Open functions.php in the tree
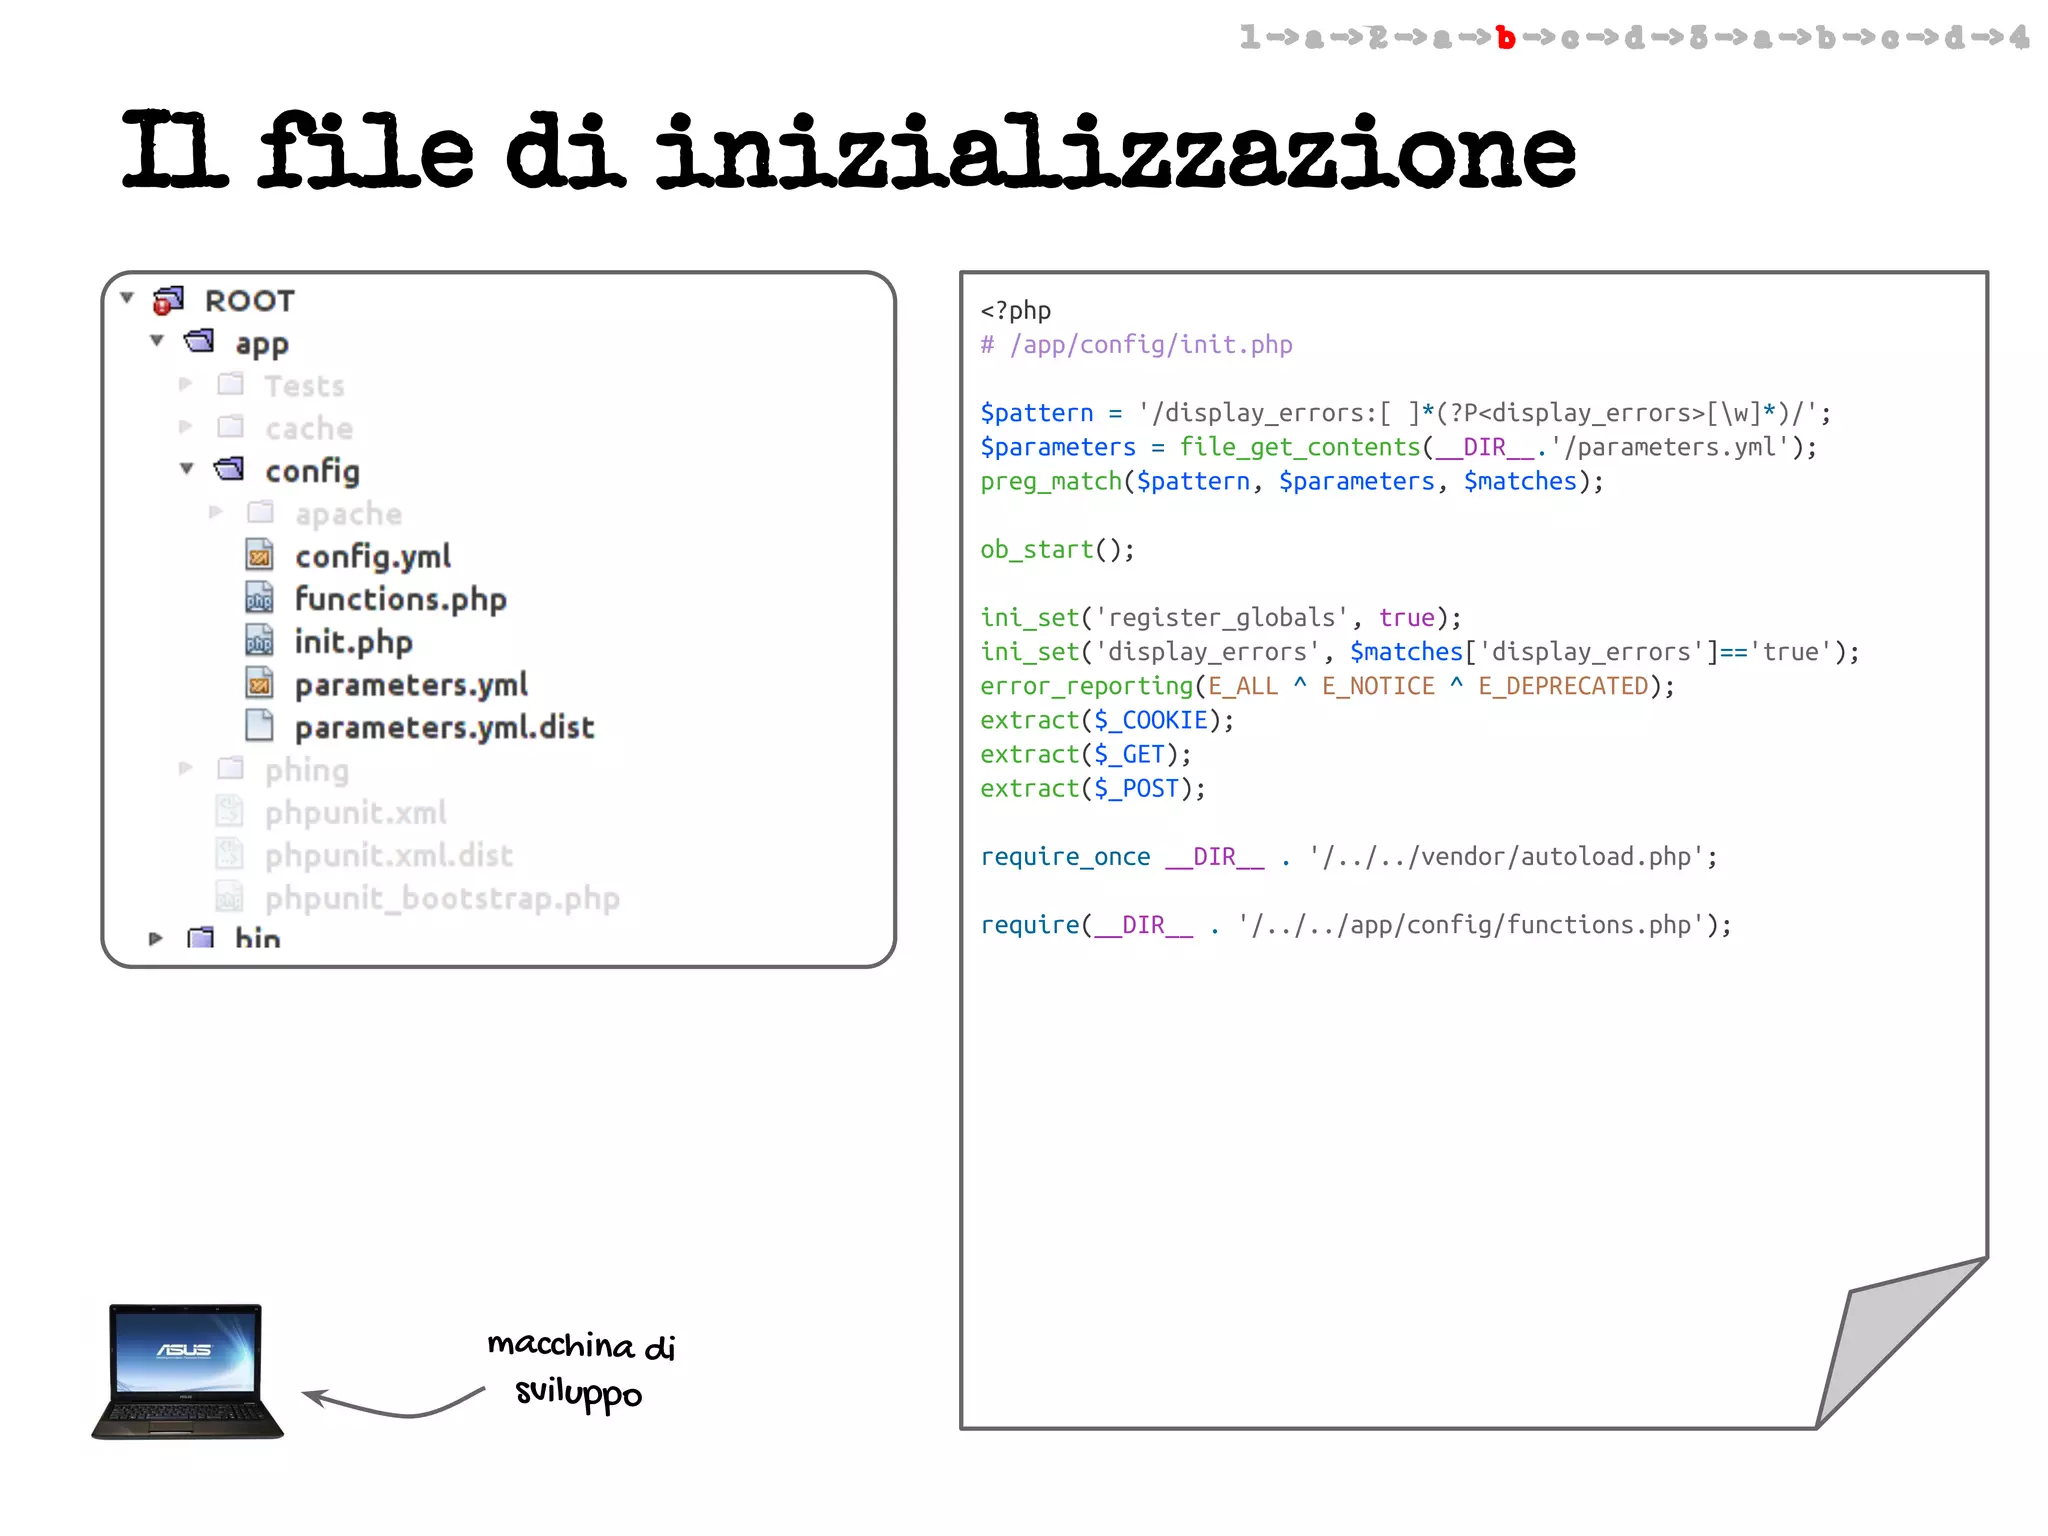 click(401, 599)
